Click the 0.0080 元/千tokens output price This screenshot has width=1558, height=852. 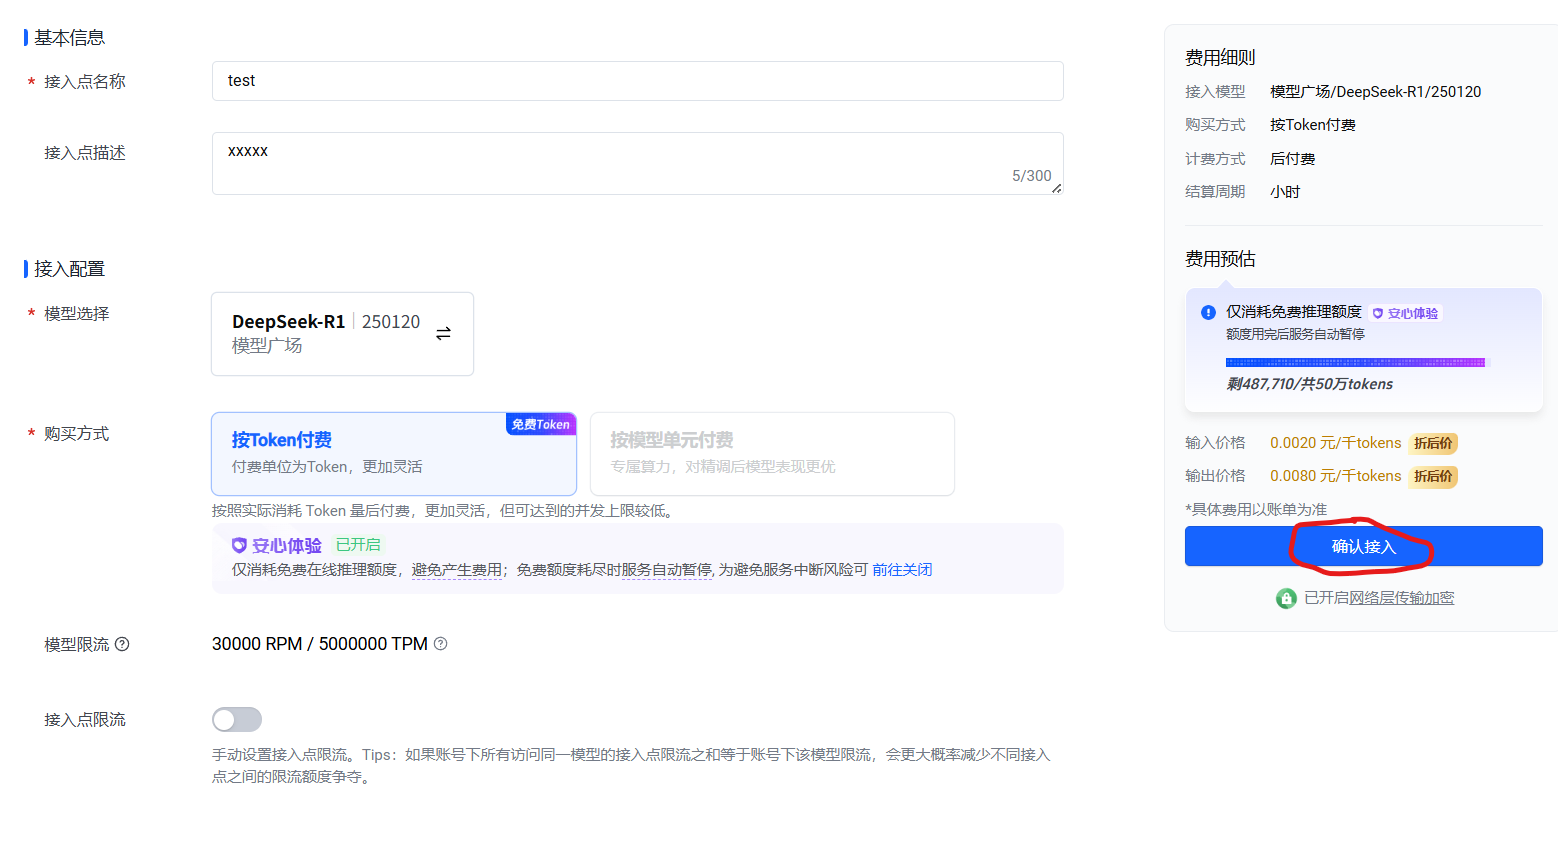(x=1335, y=476)
